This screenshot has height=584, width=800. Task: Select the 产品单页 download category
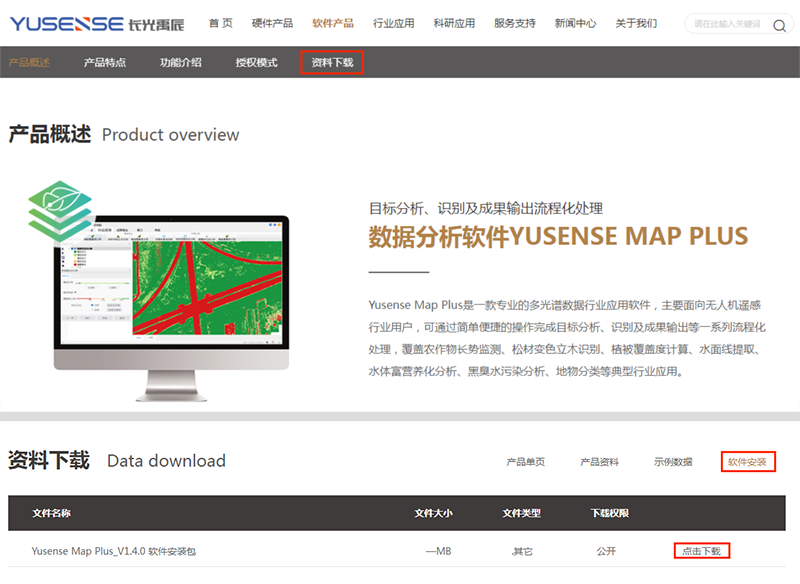526,462
